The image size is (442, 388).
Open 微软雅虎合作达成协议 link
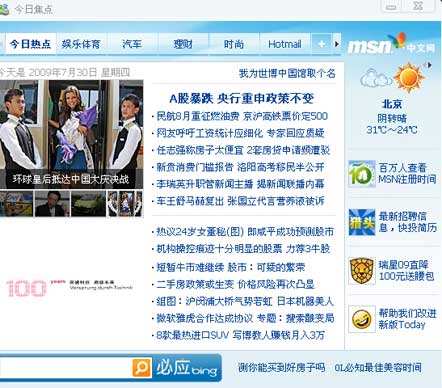pyautogui.click(x=205, y=318)
